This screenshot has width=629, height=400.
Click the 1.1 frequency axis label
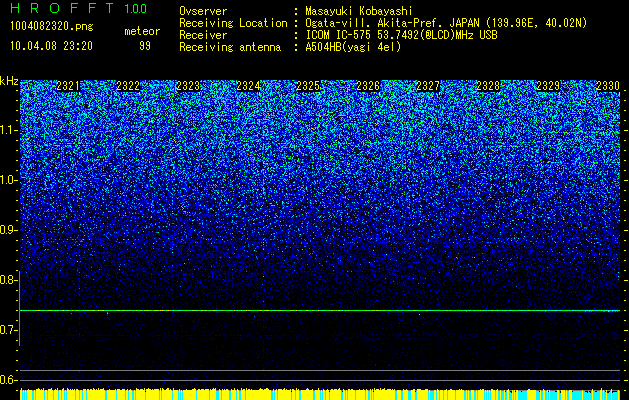point(8,130)
